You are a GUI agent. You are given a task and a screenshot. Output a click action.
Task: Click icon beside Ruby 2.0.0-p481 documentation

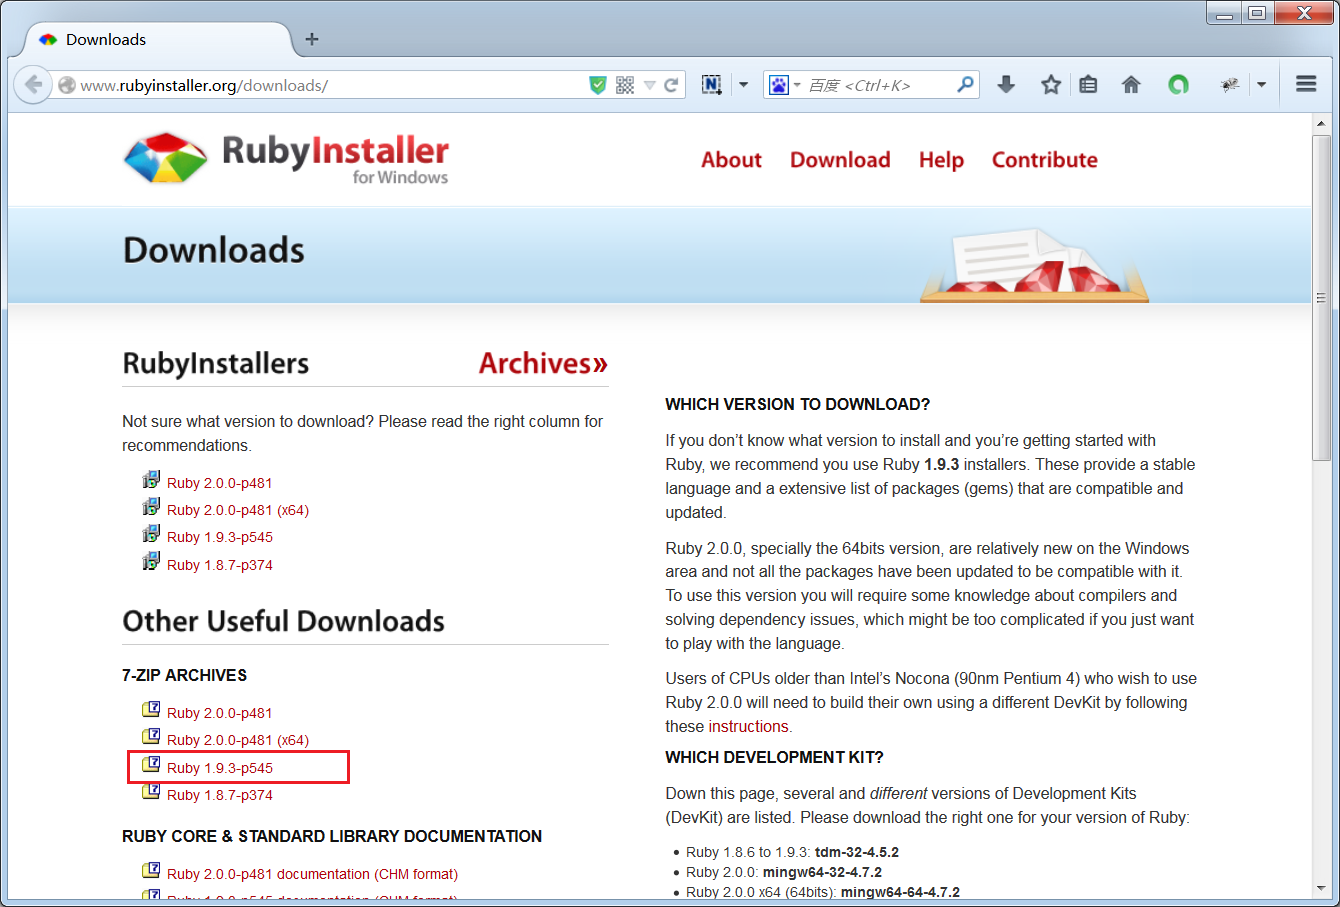(151, 870)
